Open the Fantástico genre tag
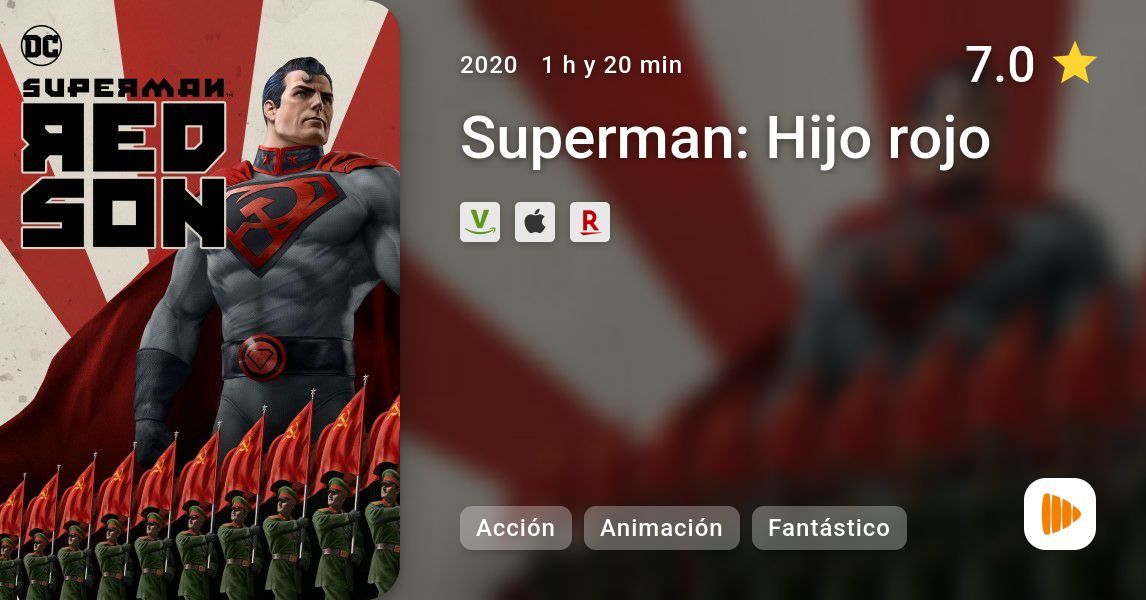The width and height of the screenshot is (1146, 600). (x=829, y=528)
